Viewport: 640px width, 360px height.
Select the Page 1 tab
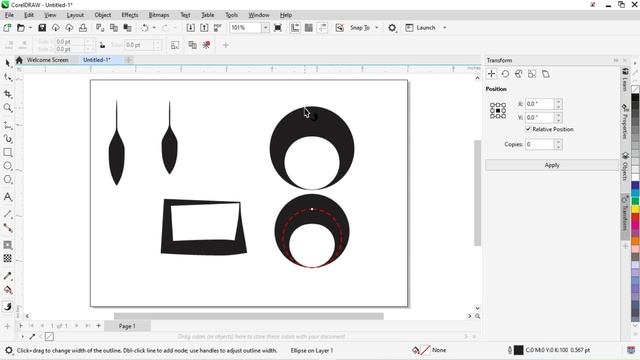pyautogui.click(x=127, y=326)
